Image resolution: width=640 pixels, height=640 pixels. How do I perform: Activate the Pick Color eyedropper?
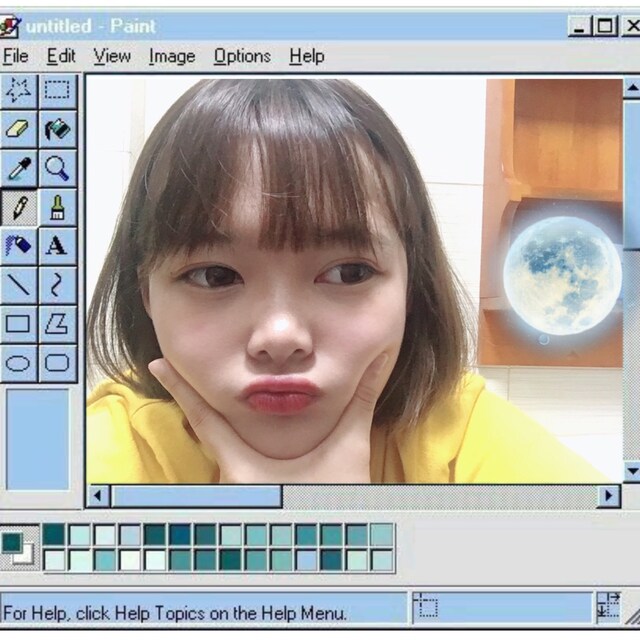coord(19,168)
